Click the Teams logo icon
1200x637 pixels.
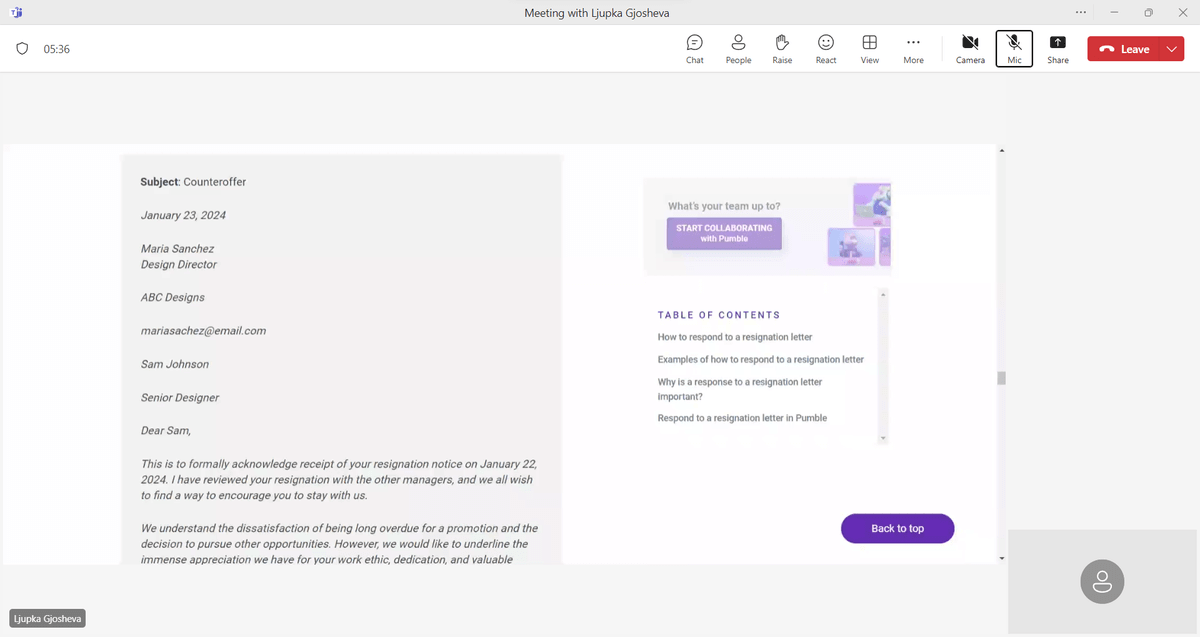point(16,13)
